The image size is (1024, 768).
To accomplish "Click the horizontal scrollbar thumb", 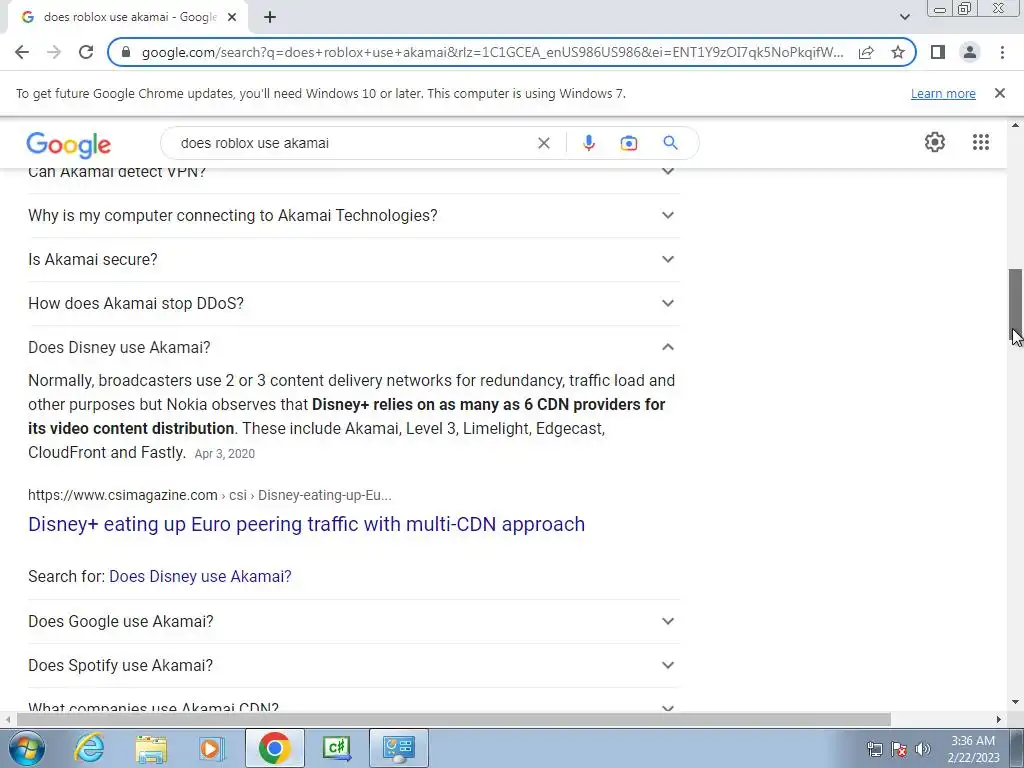I will (x=453, y=719).
